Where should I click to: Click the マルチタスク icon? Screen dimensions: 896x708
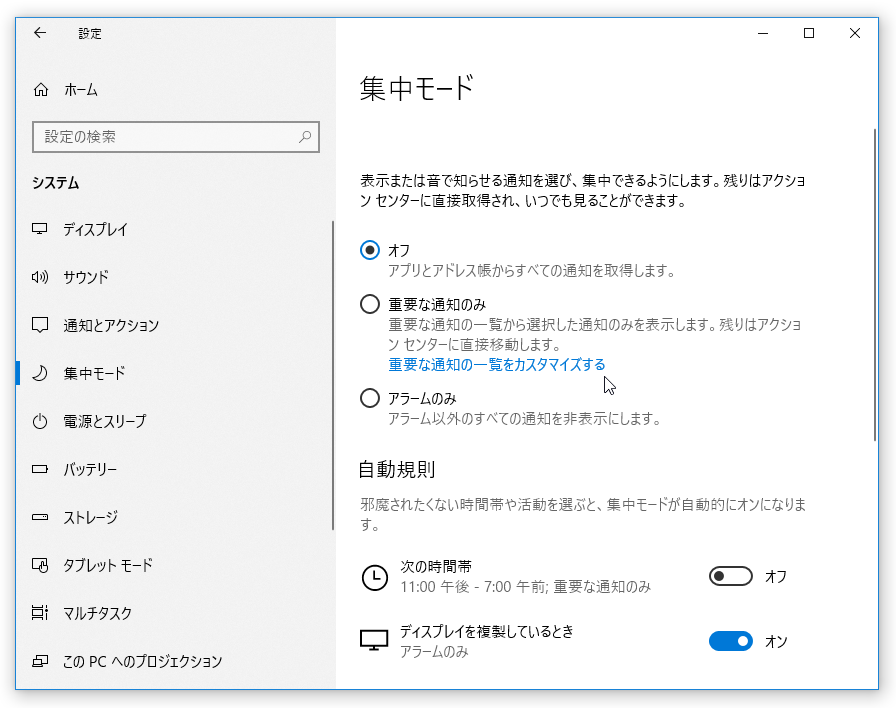pos(39,613)
